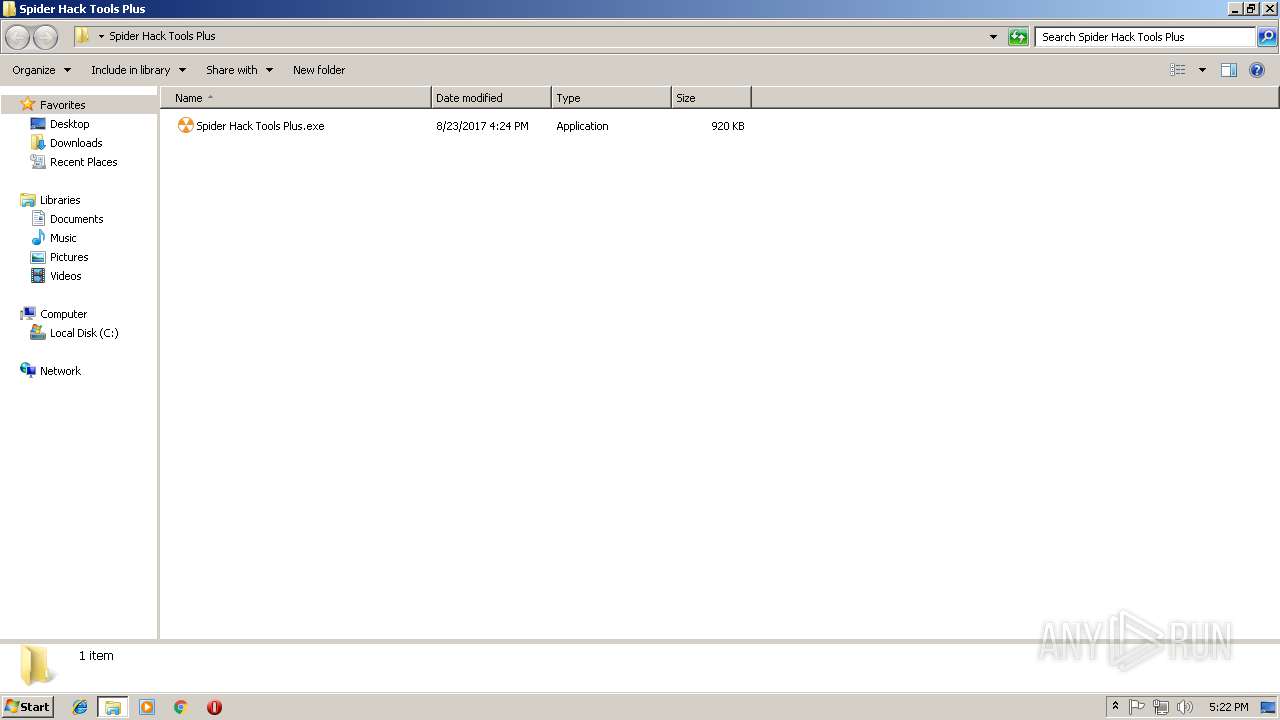
Task: Toggle the preview pane icon
Action: coord(1229,70)
